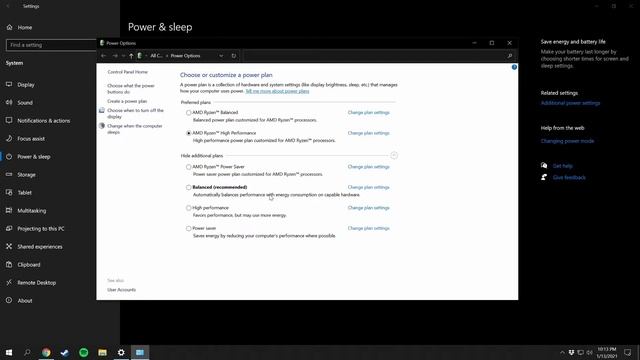The width and height of the screenshot is (640, 360).
Task: Open Storage settings page
Action: click(x=27, y=175)
